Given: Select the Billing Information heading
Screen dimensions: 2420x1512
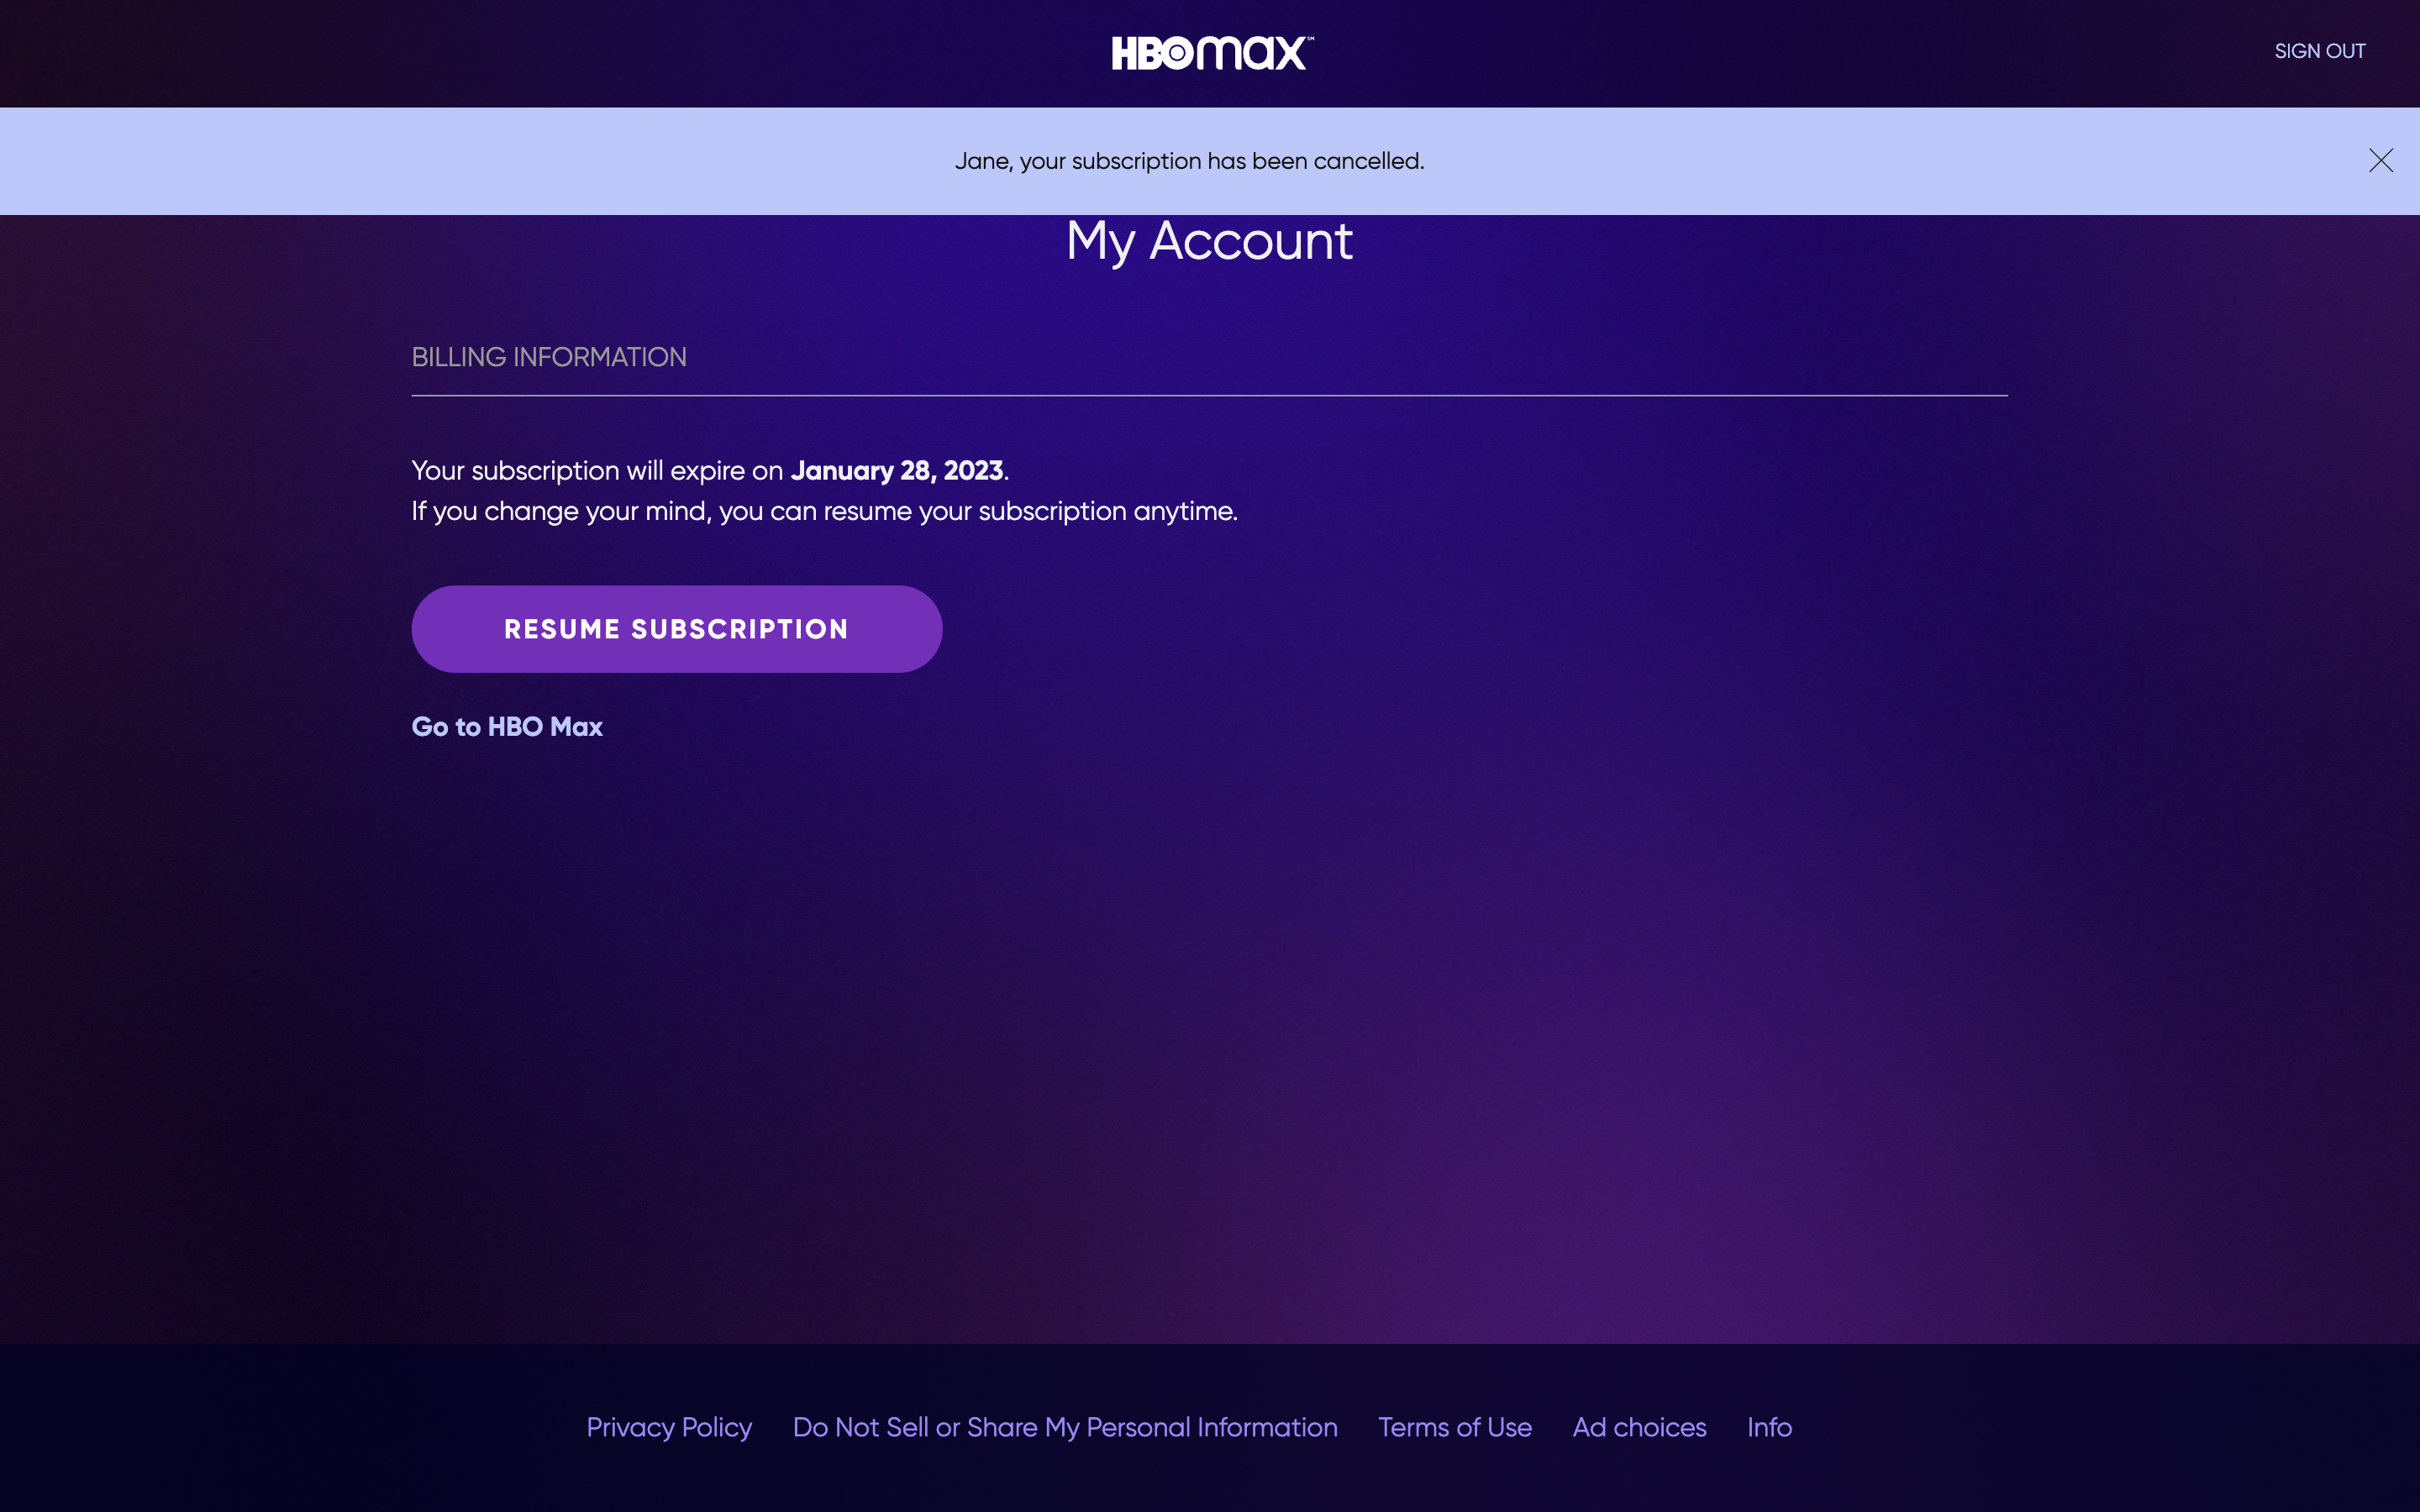Looking at the screenshot, I should [549, 357].
